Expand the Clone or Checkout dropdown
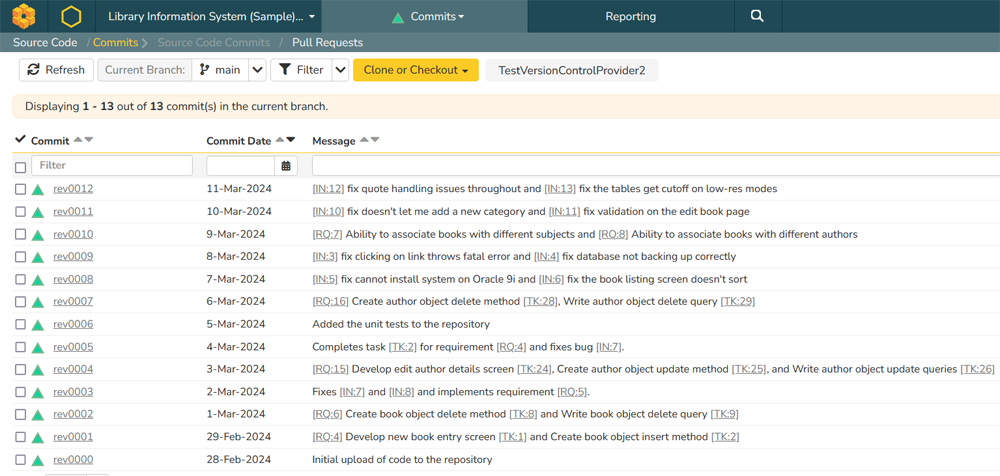The height and width of the screenshot is (476, 1000). [415, 70]
